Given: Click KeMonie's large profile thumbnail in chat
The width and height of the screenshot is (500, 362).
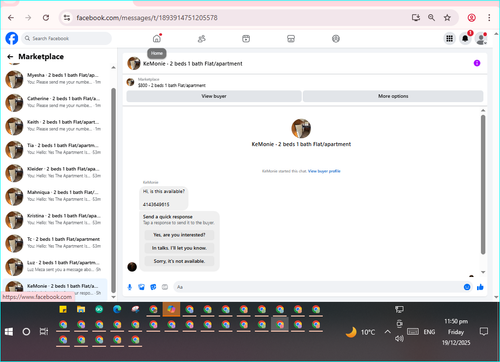Looking at the screenshot, I should coord(301,128).
